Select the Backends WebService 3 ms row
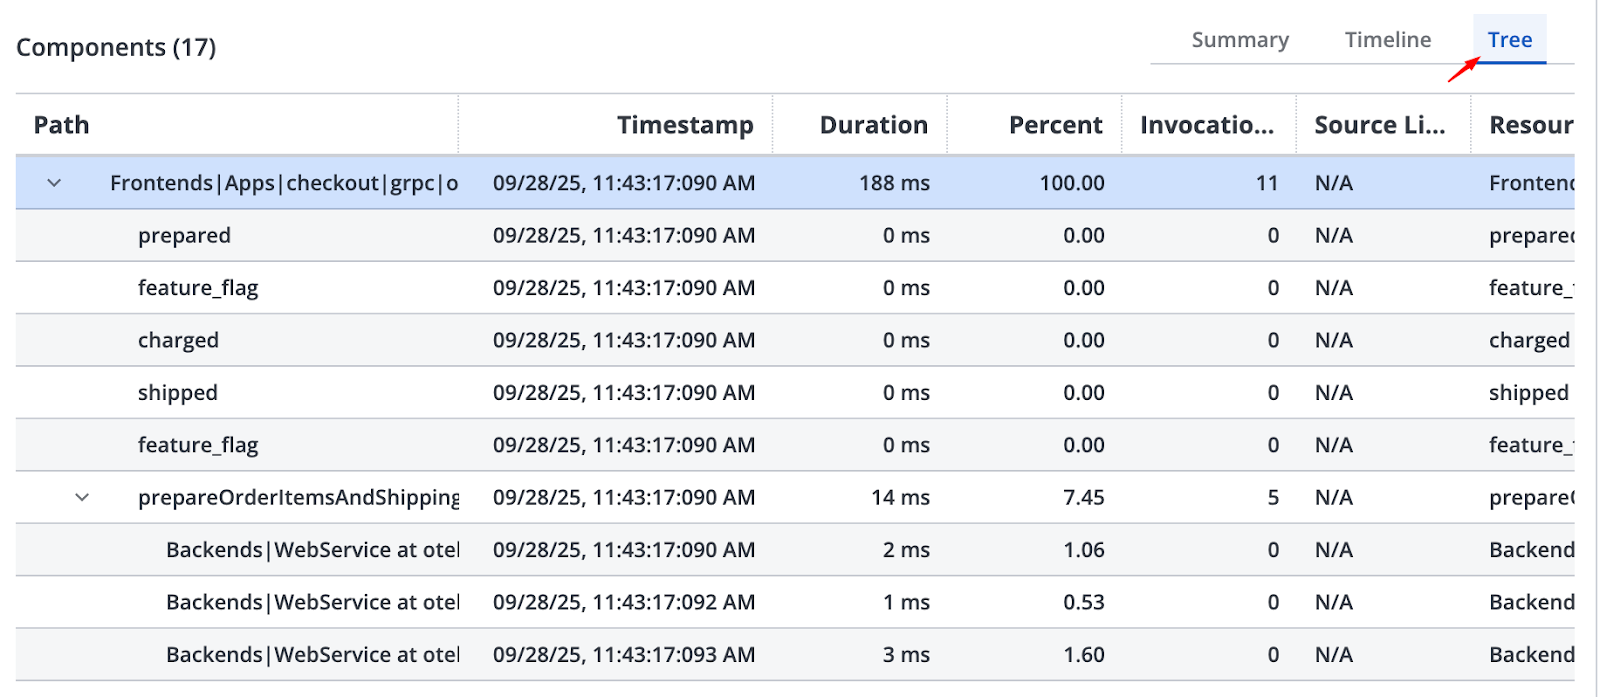Image resolution: width=1600 pixels, height=697 pixels. 313,655
